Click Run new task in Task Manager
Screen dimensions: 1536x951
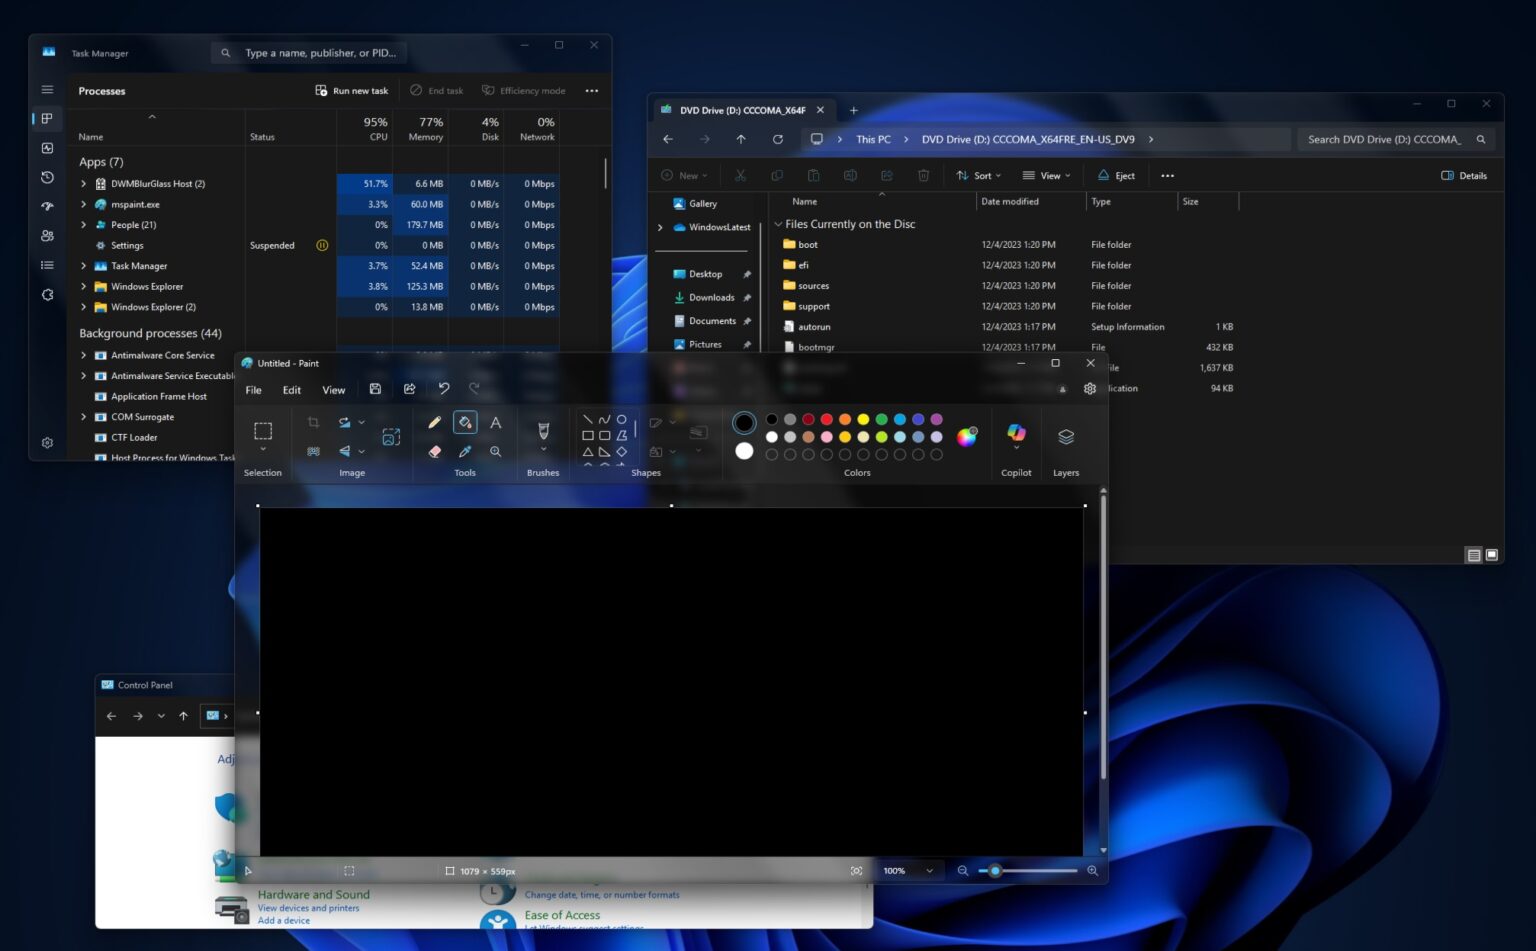[x=351, y=90]
